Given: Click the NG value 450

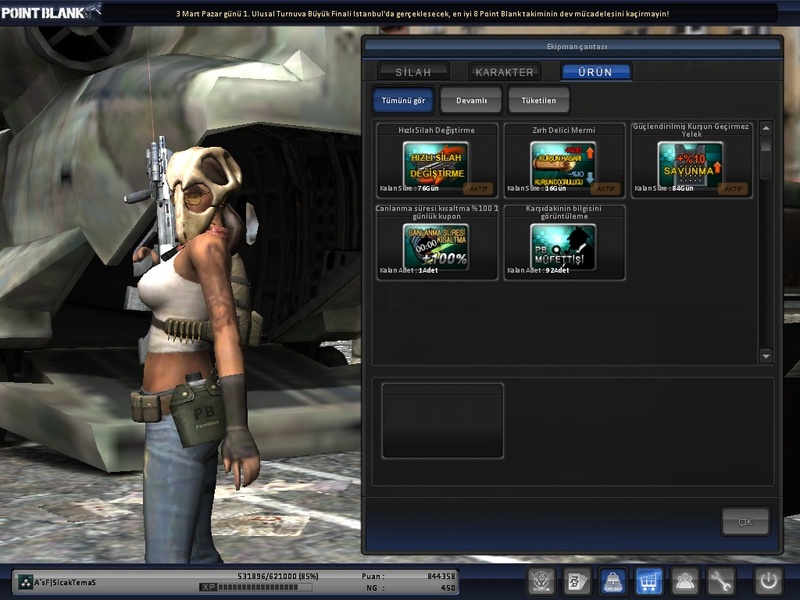Looking at the screenshot, I should 447,588.
